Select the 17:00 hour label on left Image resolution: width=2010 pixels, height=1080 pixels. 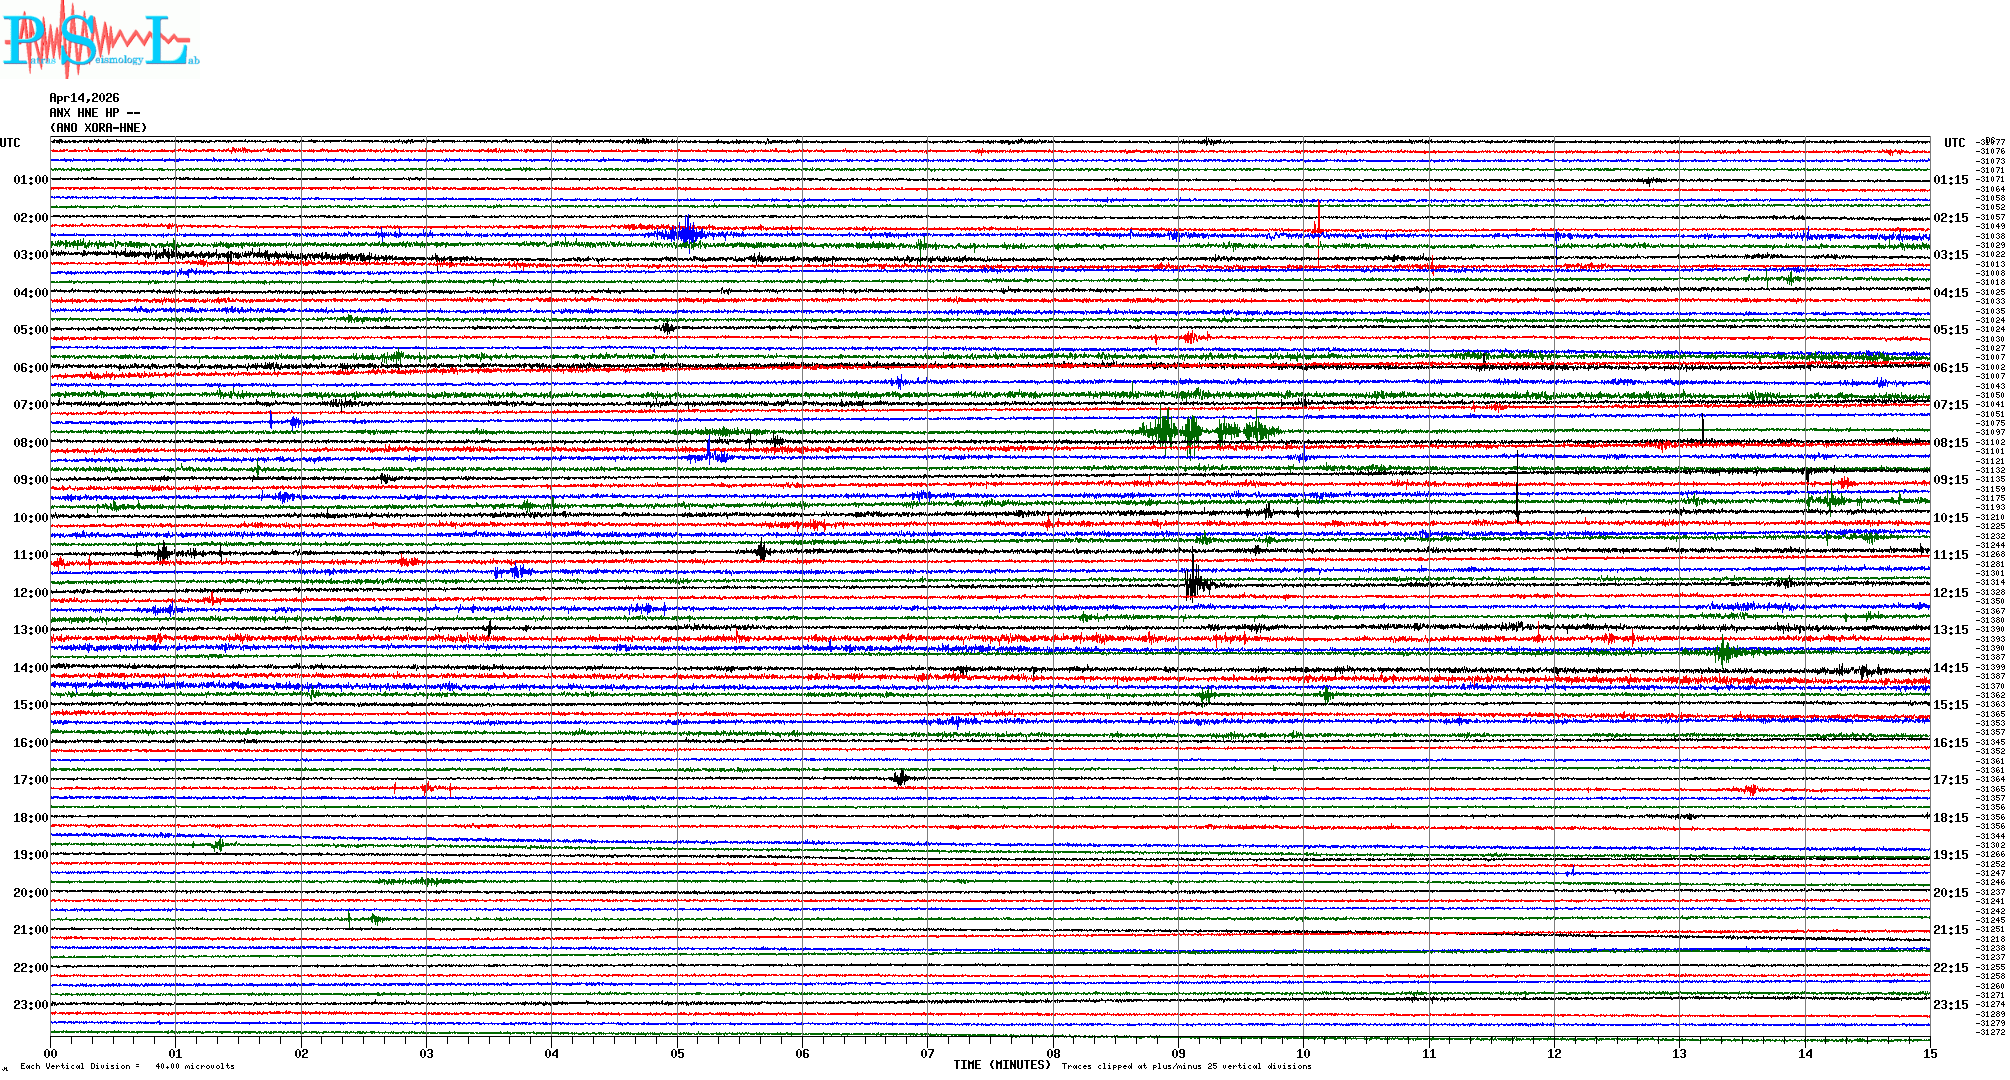30,780
